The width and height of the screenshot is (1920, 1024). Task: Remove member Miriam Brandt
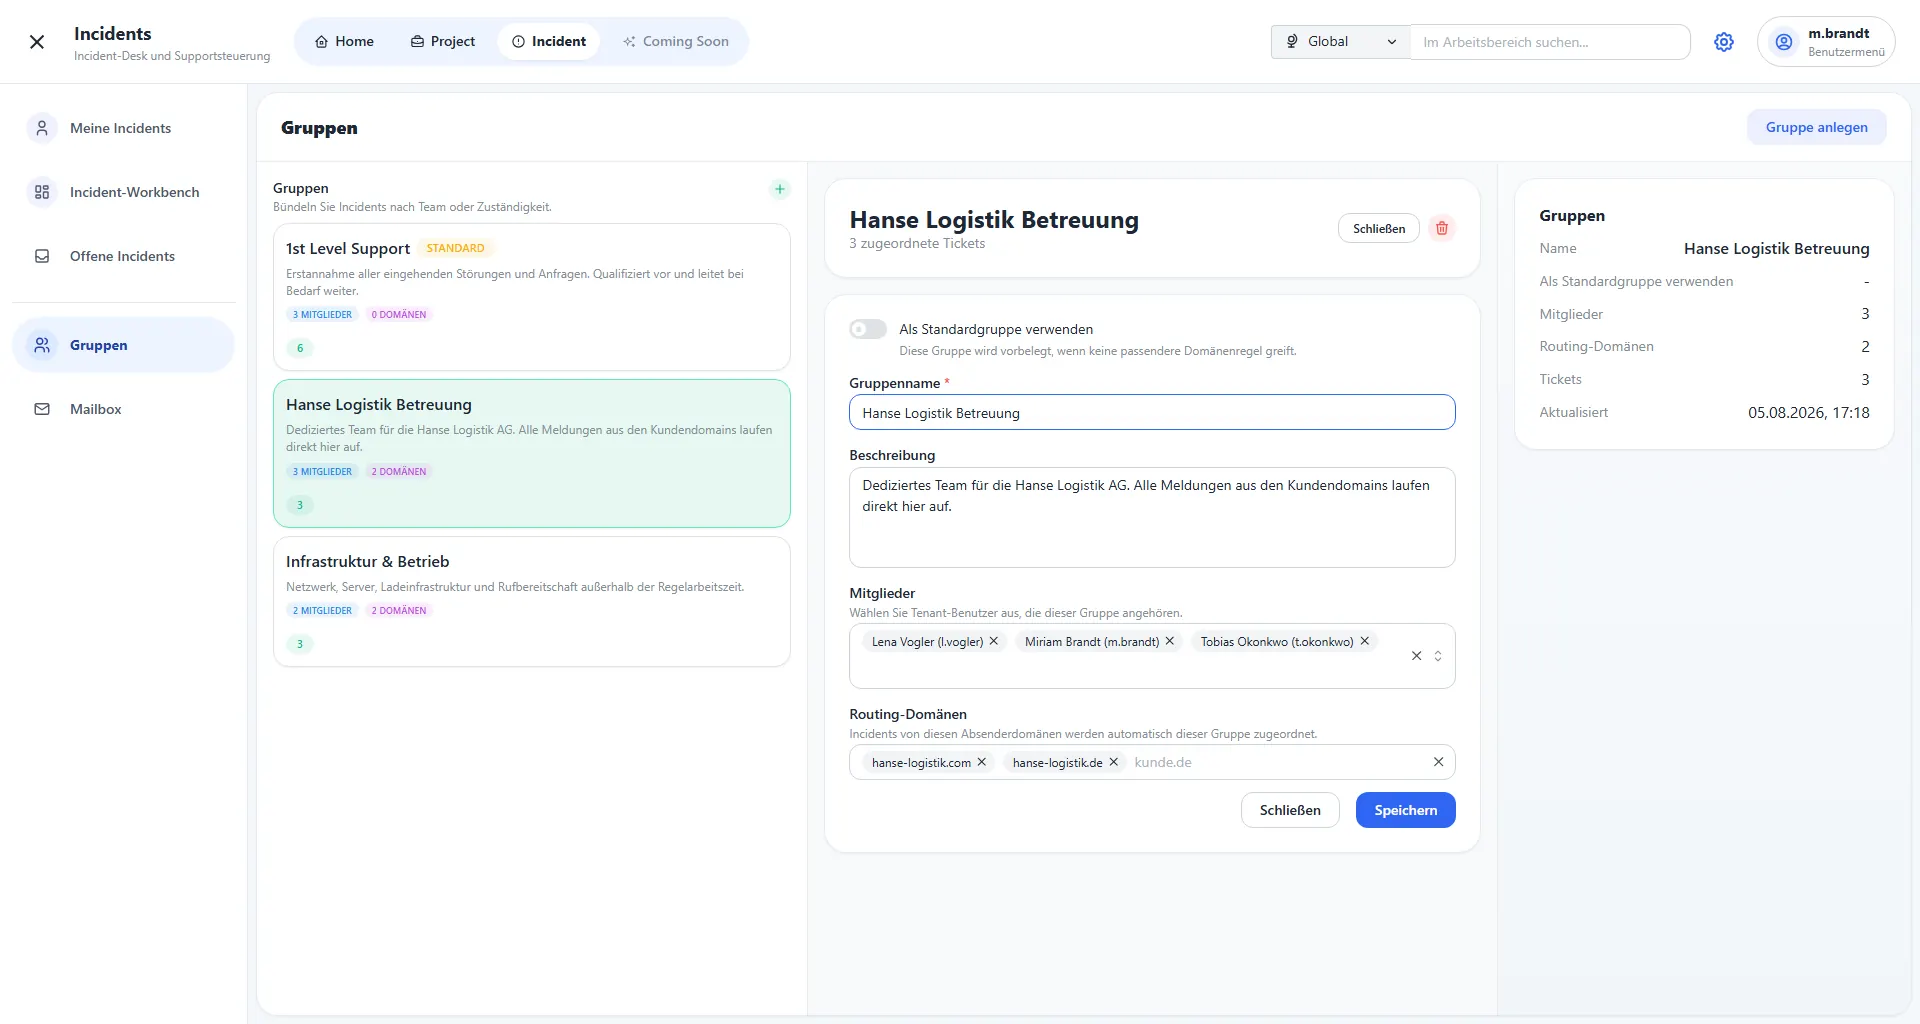[x=1170, y=642]
